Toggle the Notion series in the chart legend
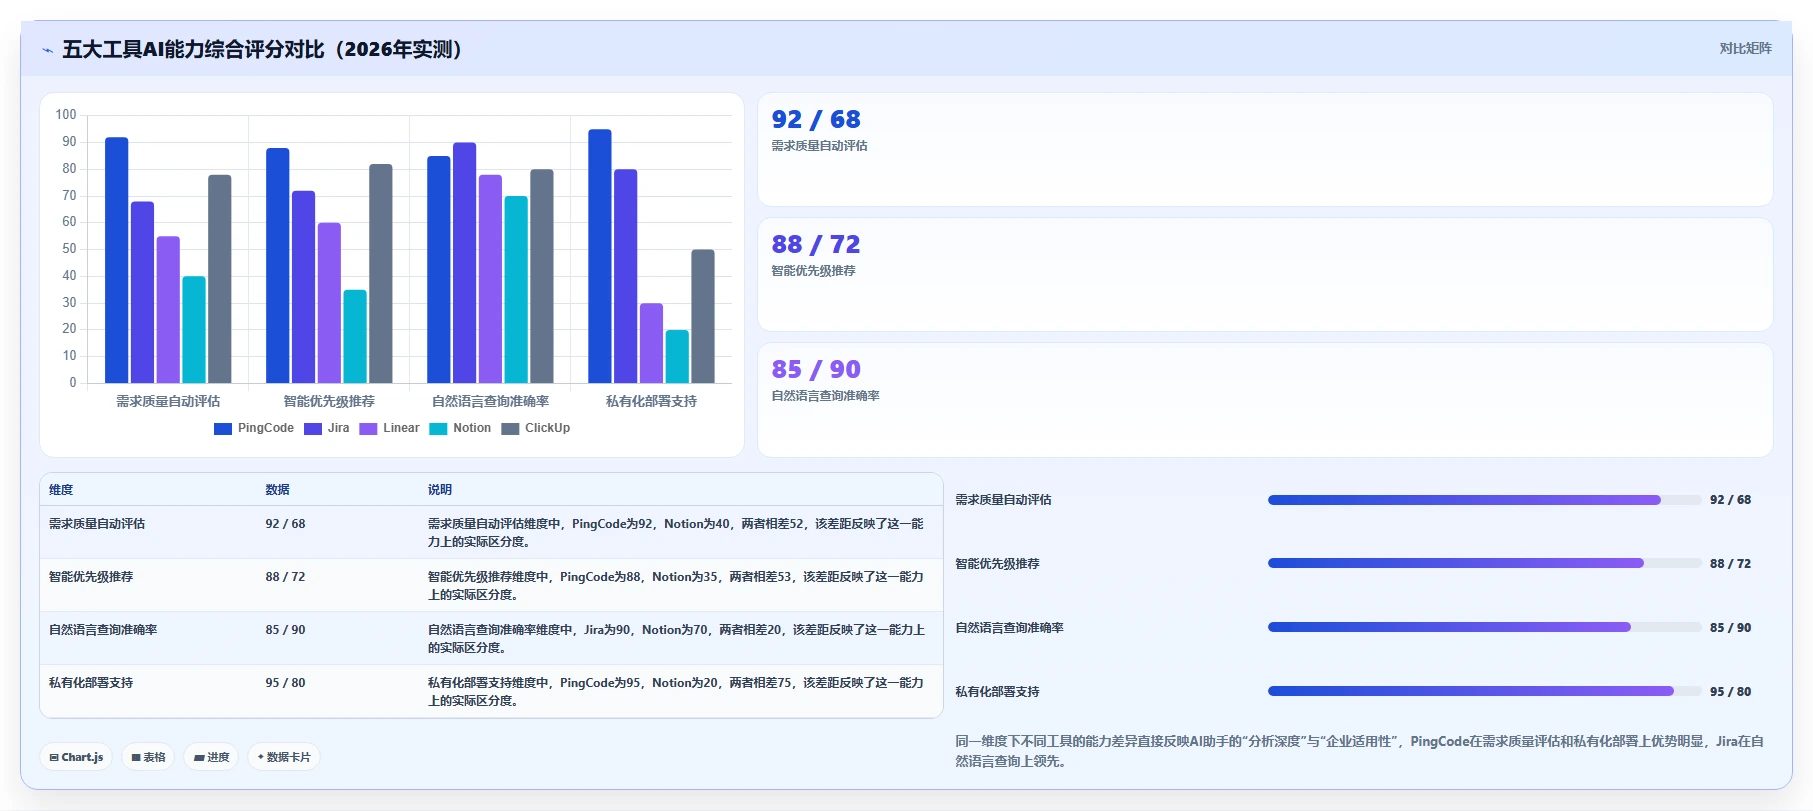Screen dimensions: 1813x811 [x=461, y=428]
